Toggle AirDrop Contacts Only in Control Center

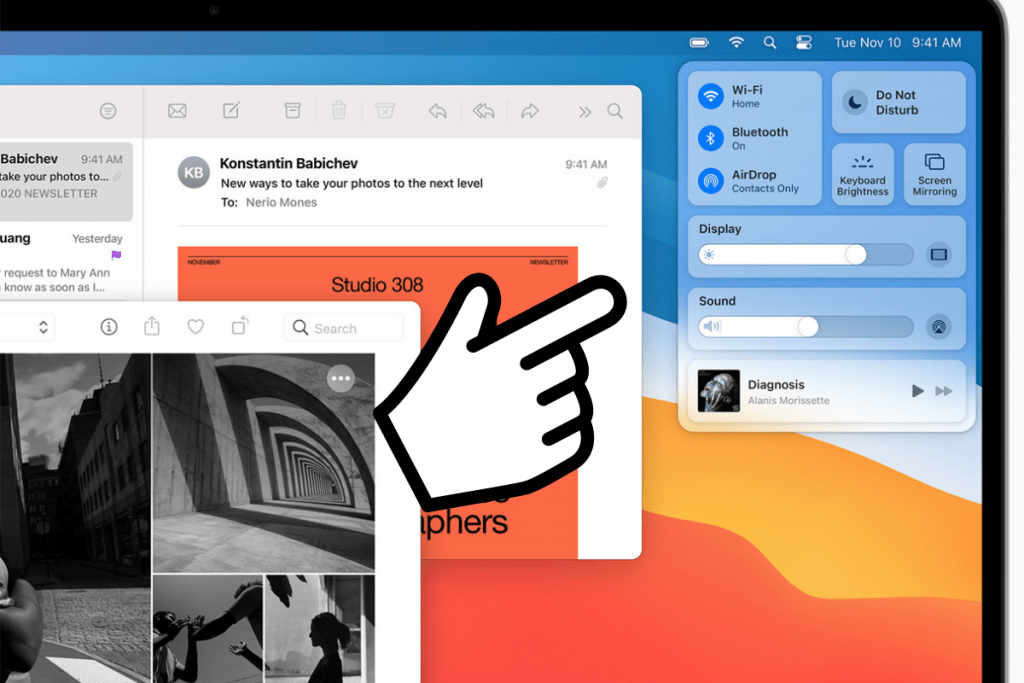tap(711, 181)
